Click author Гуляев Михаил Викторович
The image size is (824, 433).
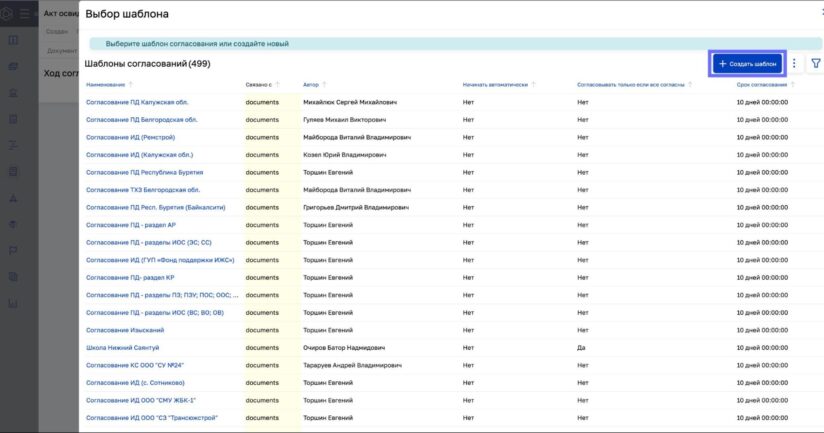344,120
